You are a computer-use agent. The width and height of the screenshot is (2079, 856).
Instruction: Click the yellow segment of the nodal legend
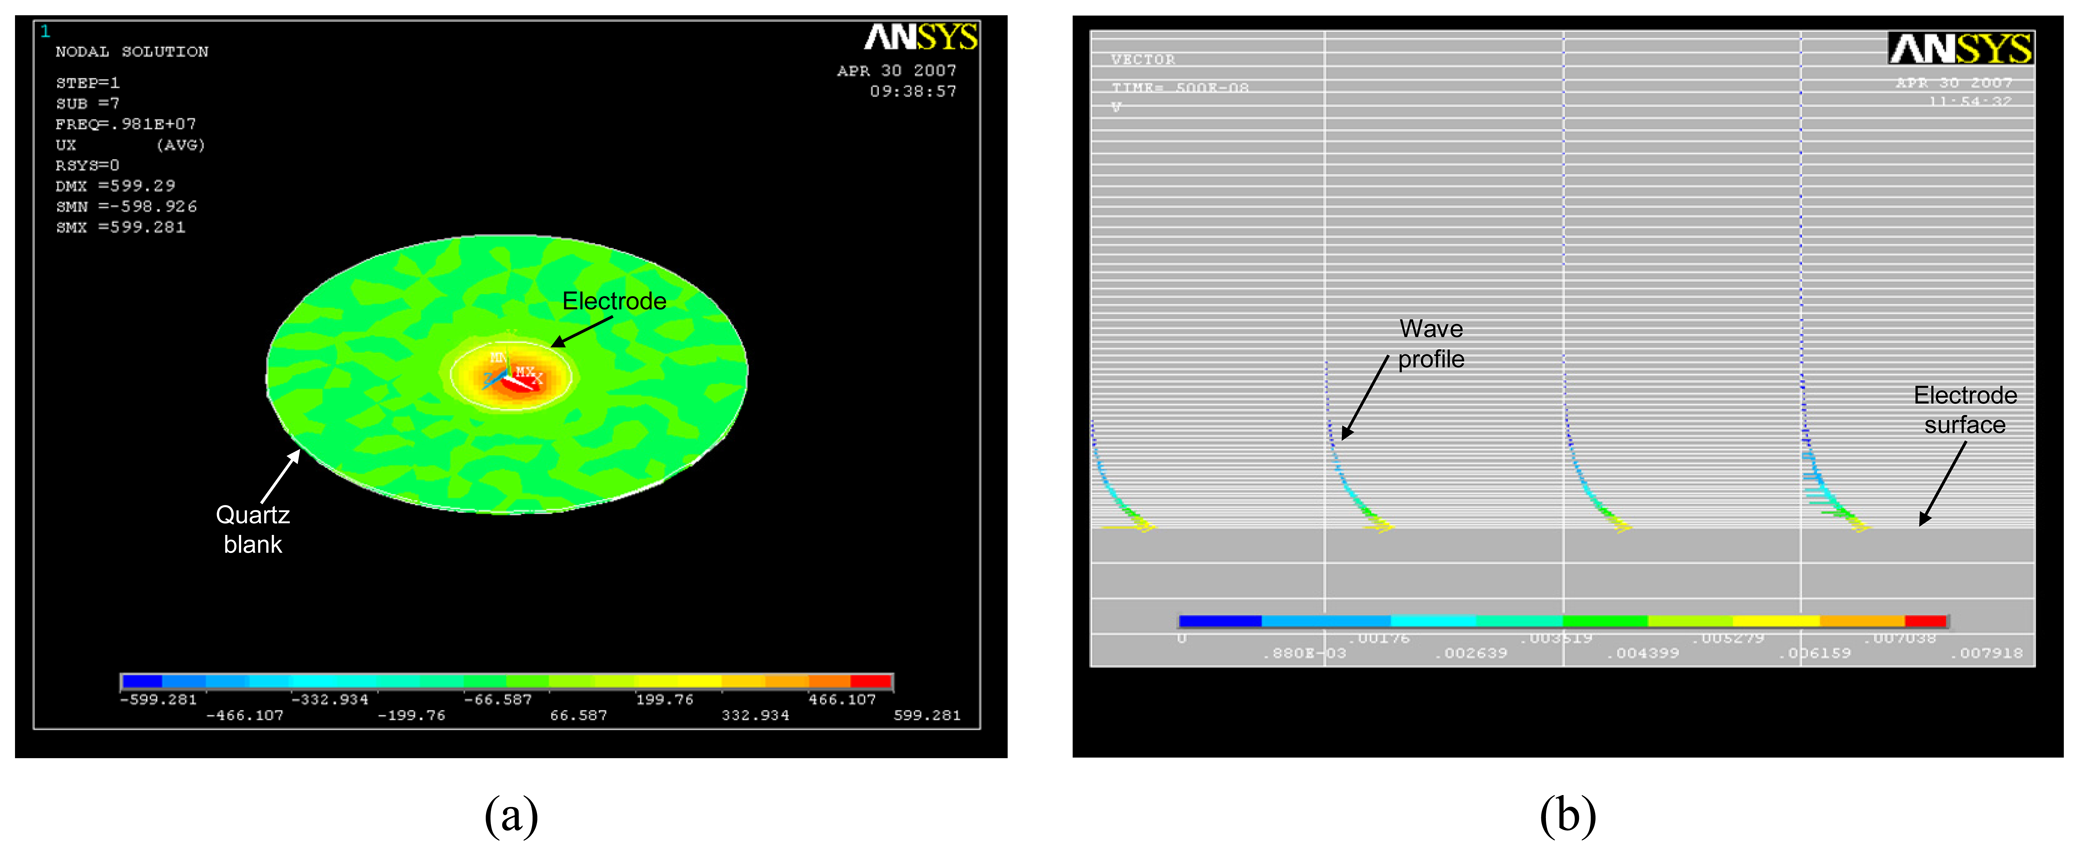coord(700,682)
